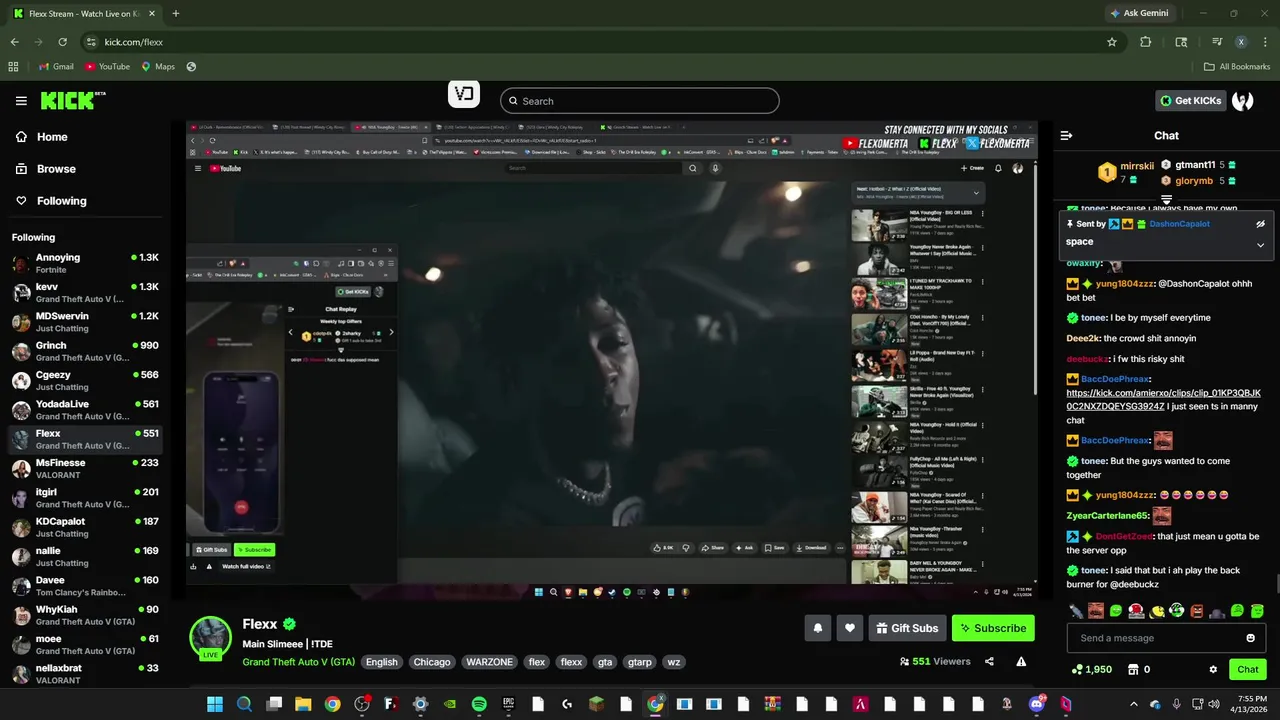Open Chrome extensions puzzle icon

1145,42
